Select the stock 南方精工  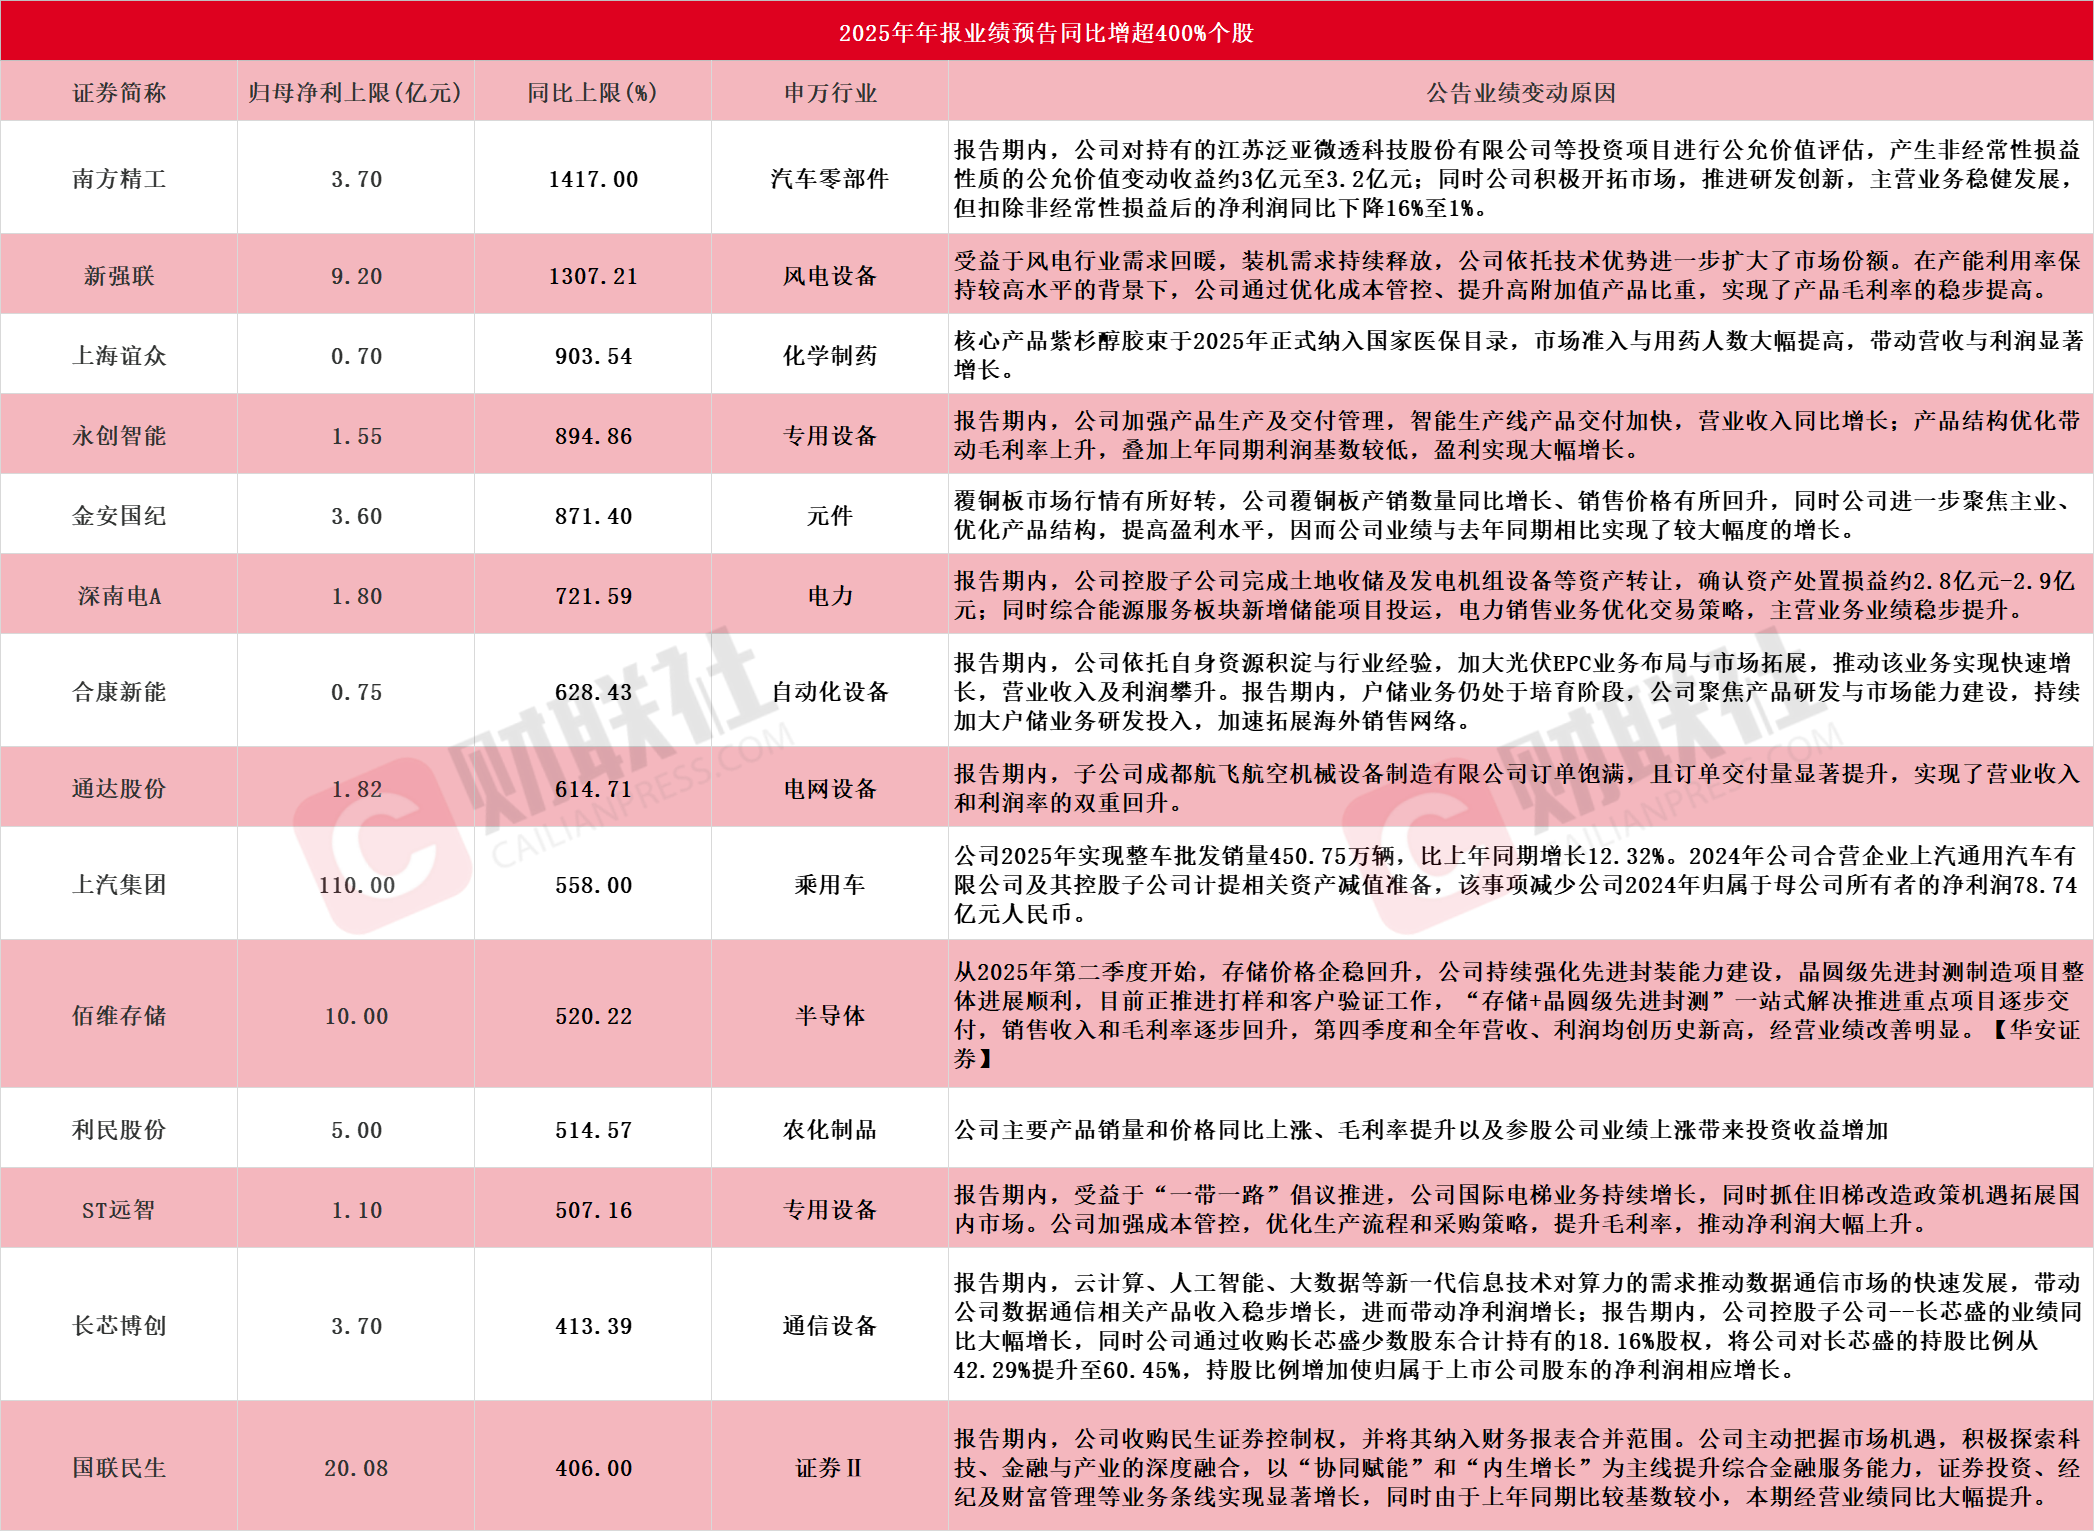tap(117, 178)
